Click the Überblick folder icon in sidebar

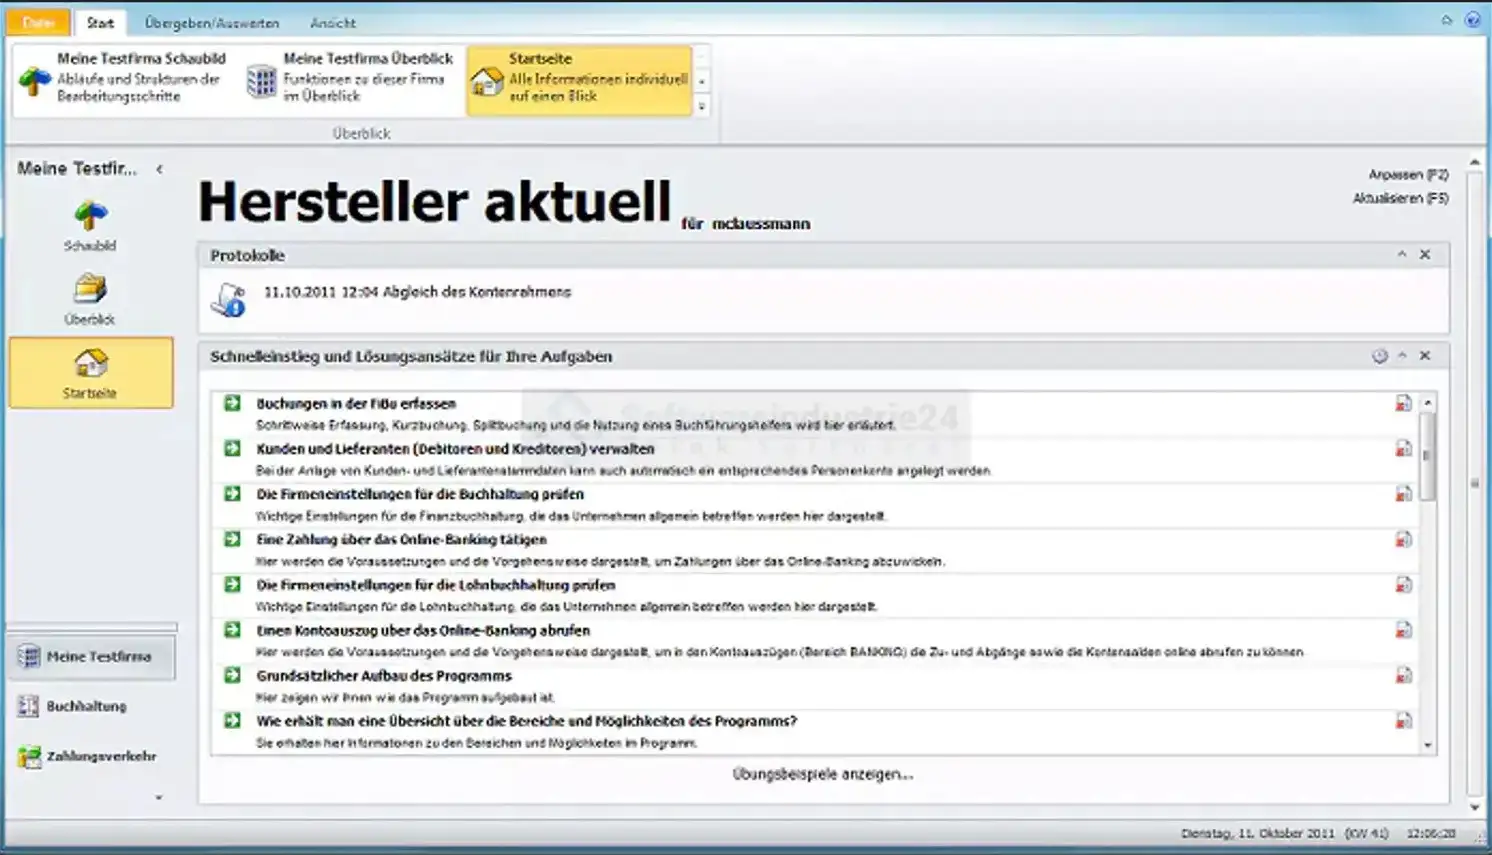pos(90,291)
